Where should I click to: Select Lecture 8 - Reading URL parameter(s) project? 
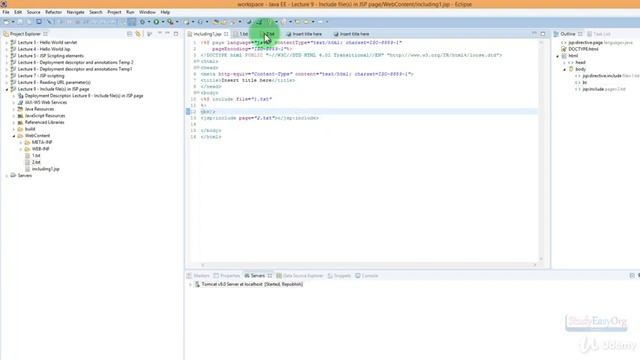coord(54,82)
